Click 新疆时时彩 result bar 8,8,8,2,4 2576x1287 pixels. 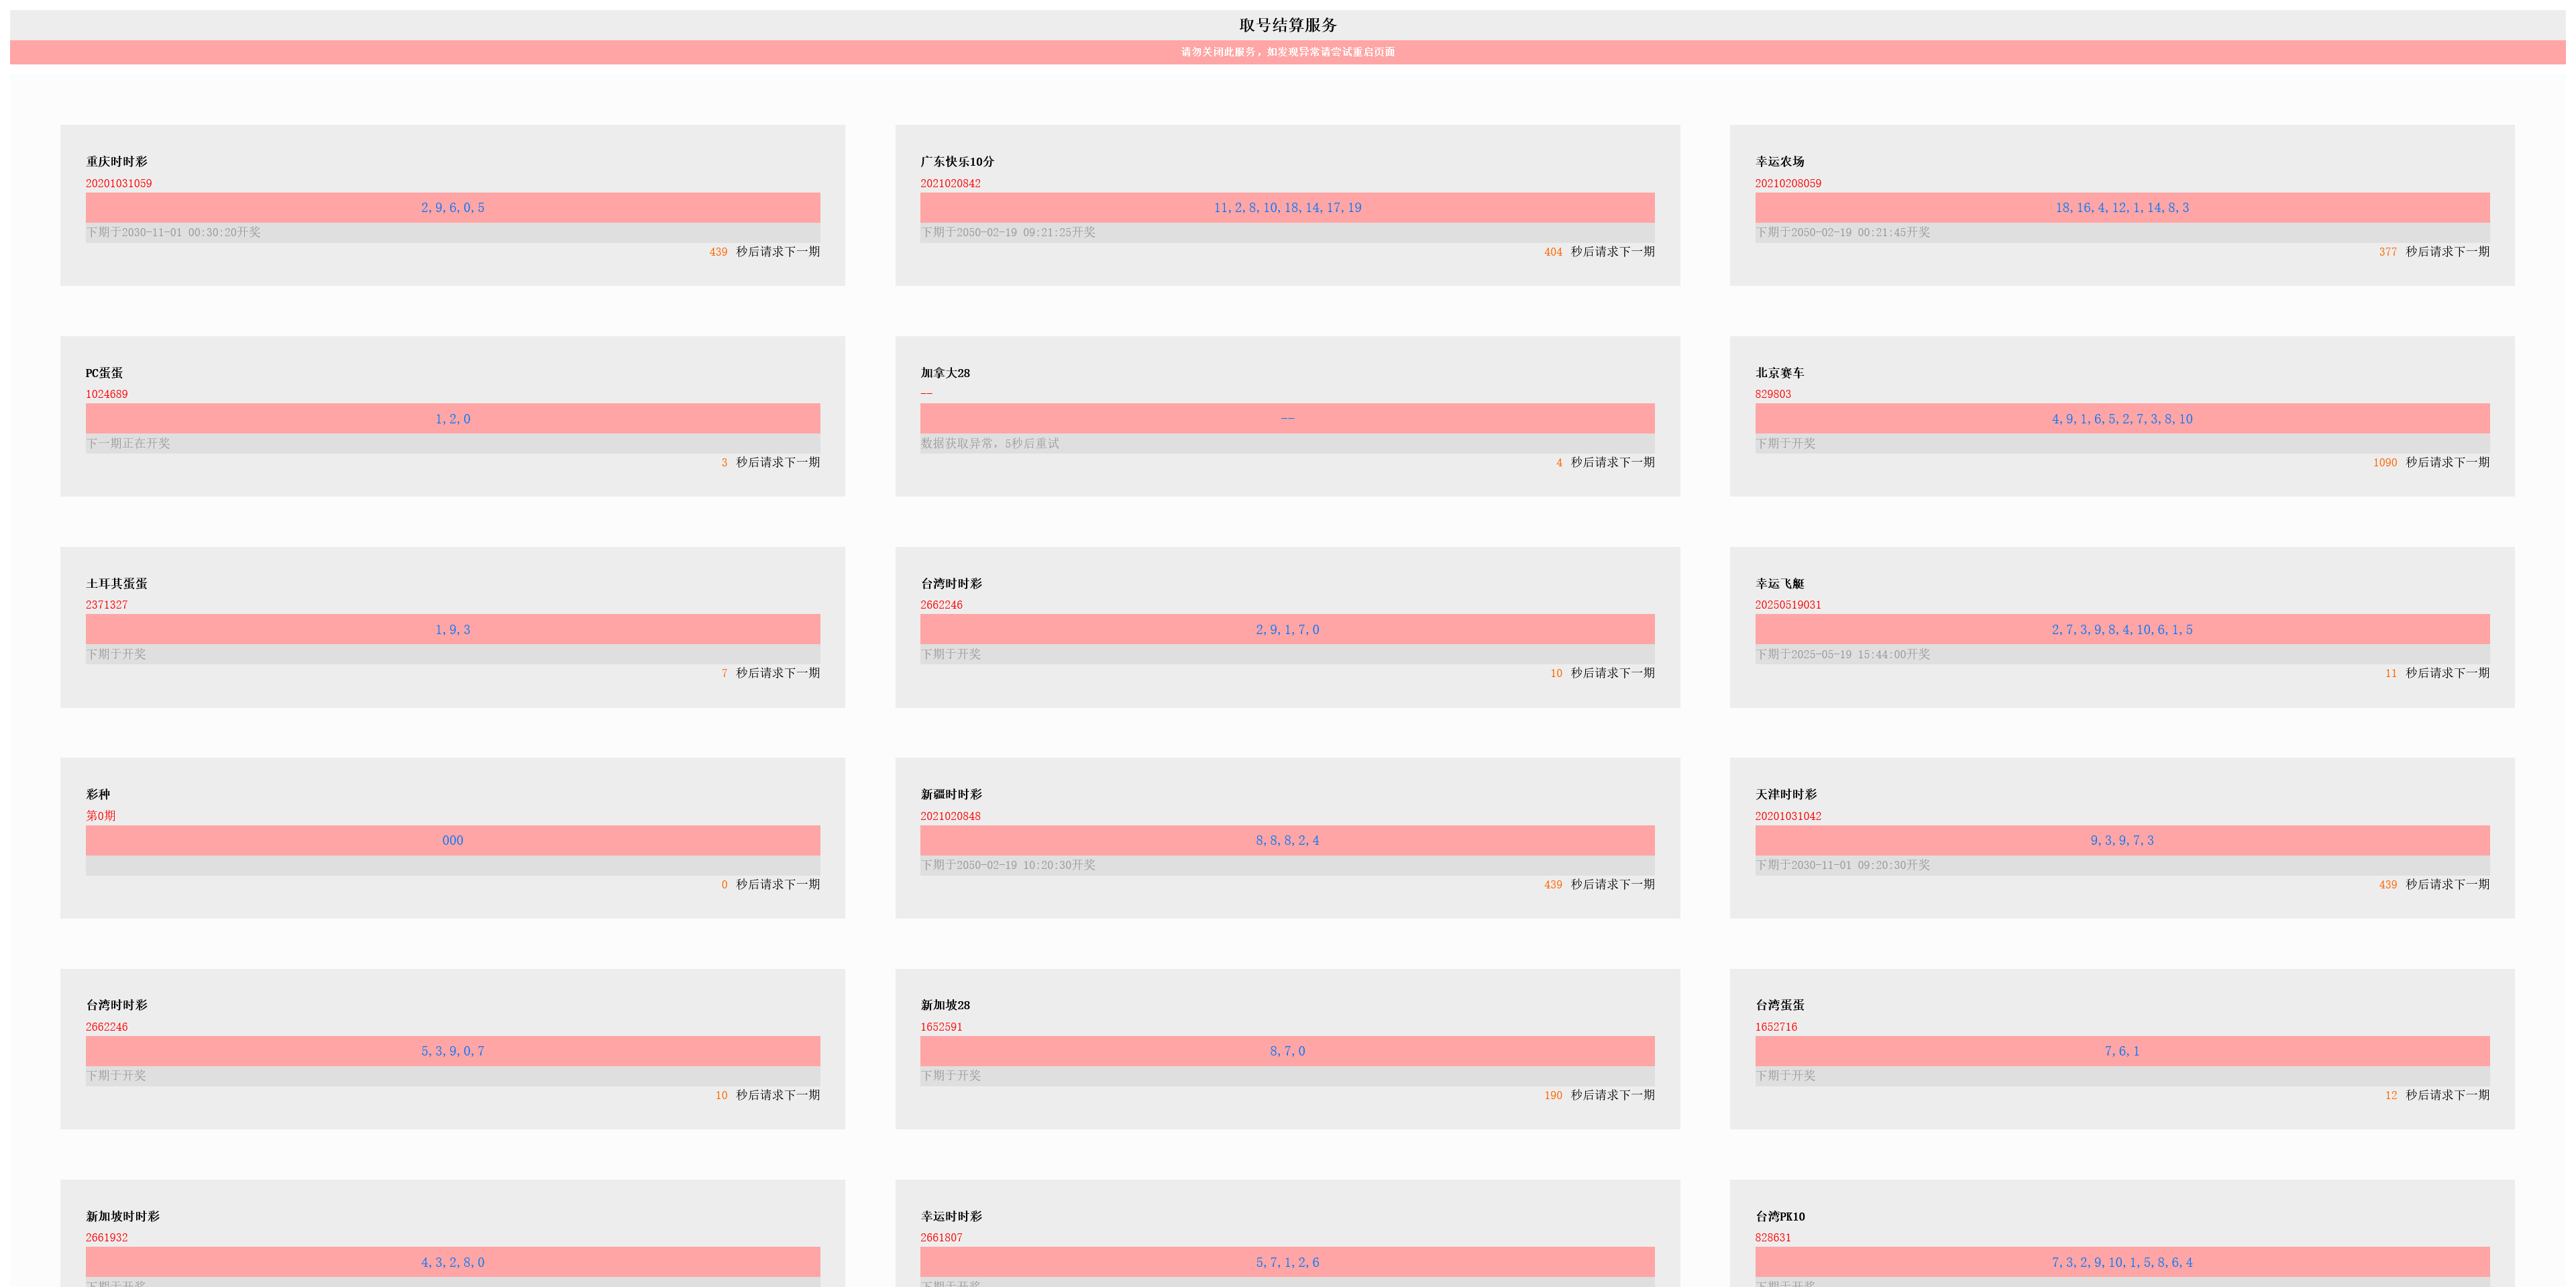tap(1287, 841)
